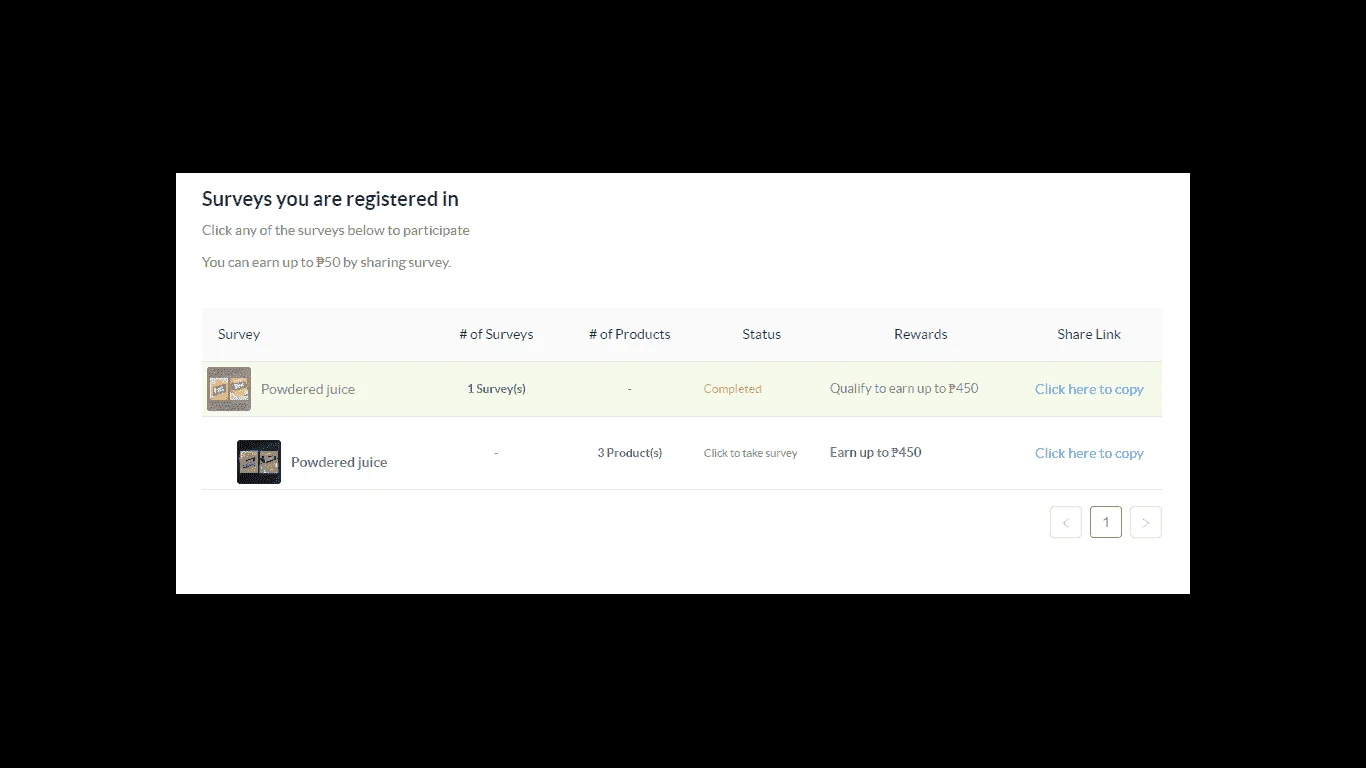Click the '# of Surveys' column header

pyautogui.click(x=496, y=334)
